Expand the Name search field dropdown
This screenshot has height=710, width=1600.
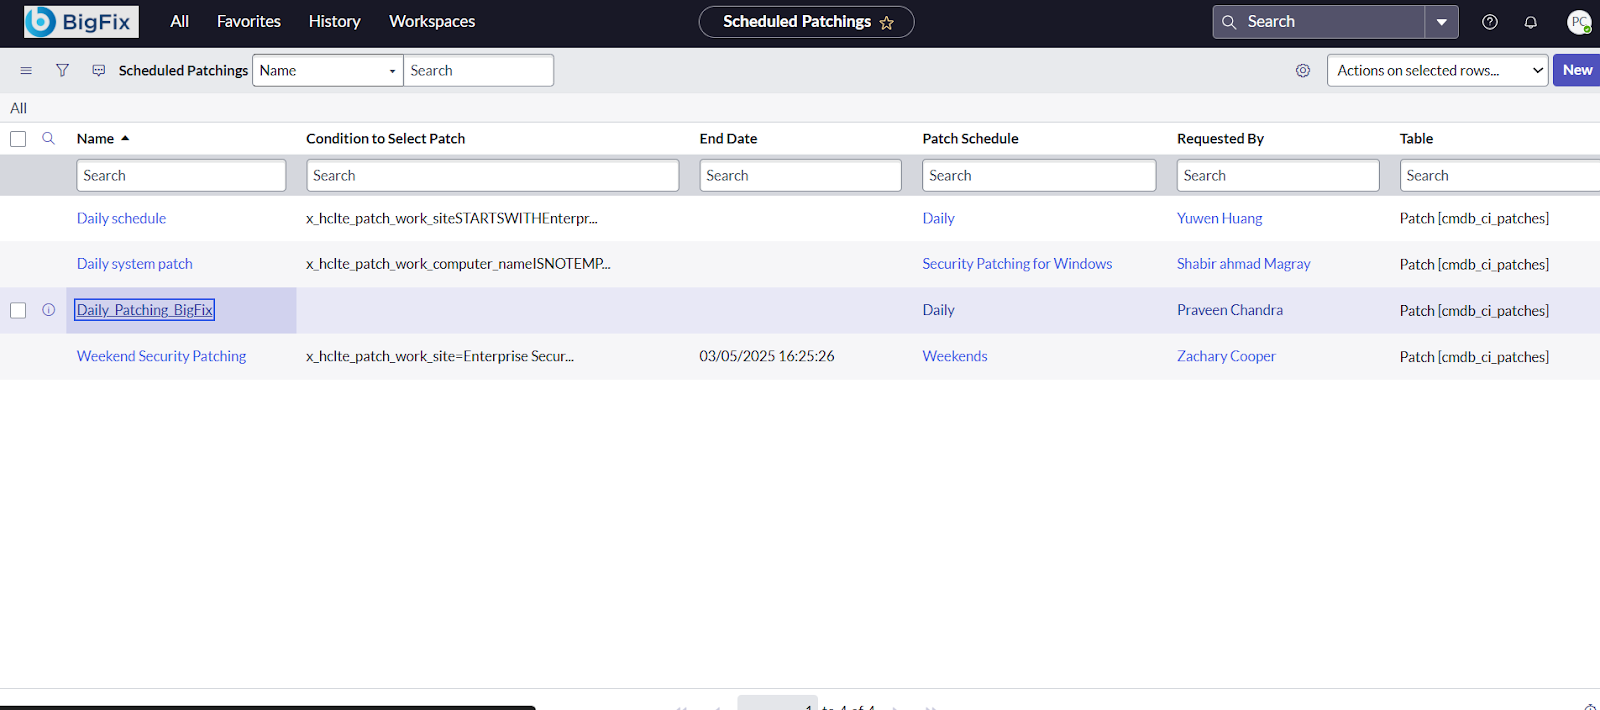327,70
